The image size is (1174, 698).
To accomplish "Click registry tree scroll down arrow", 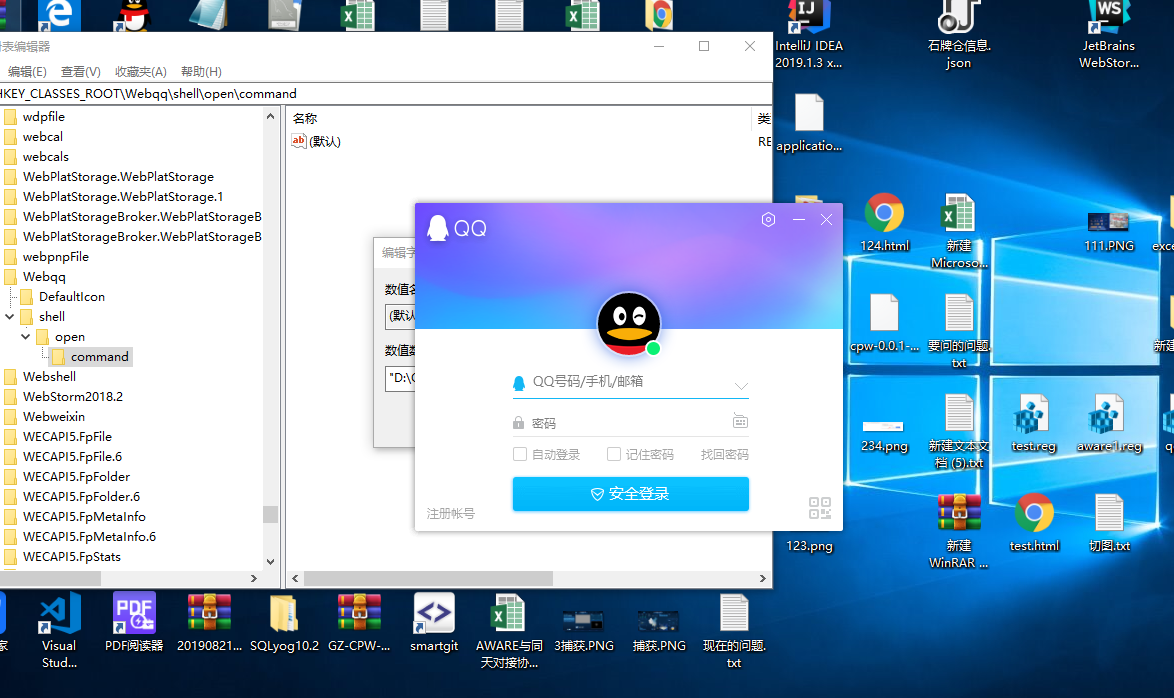I will (270, 562).
